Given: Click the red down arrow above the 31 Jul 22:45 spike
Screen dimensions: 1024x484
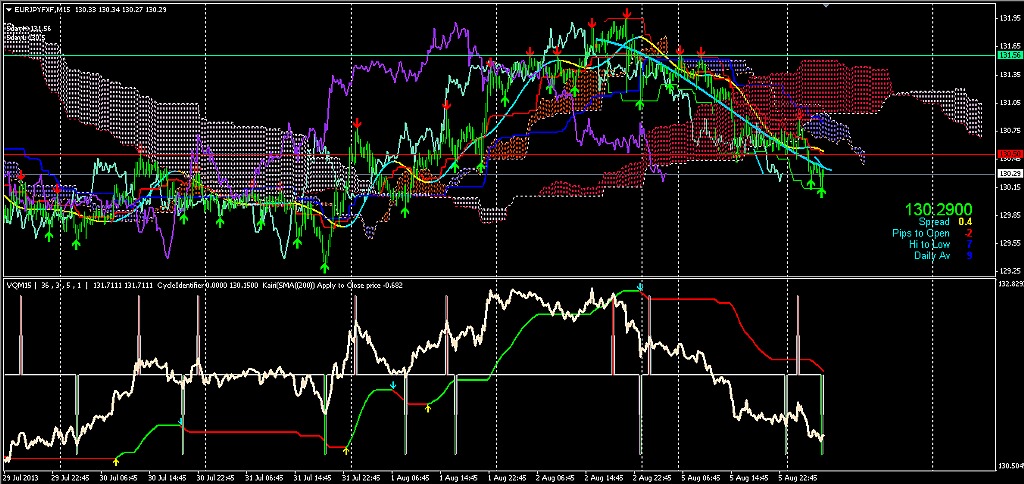Looking at the screenshot, I should coord(357,123).
